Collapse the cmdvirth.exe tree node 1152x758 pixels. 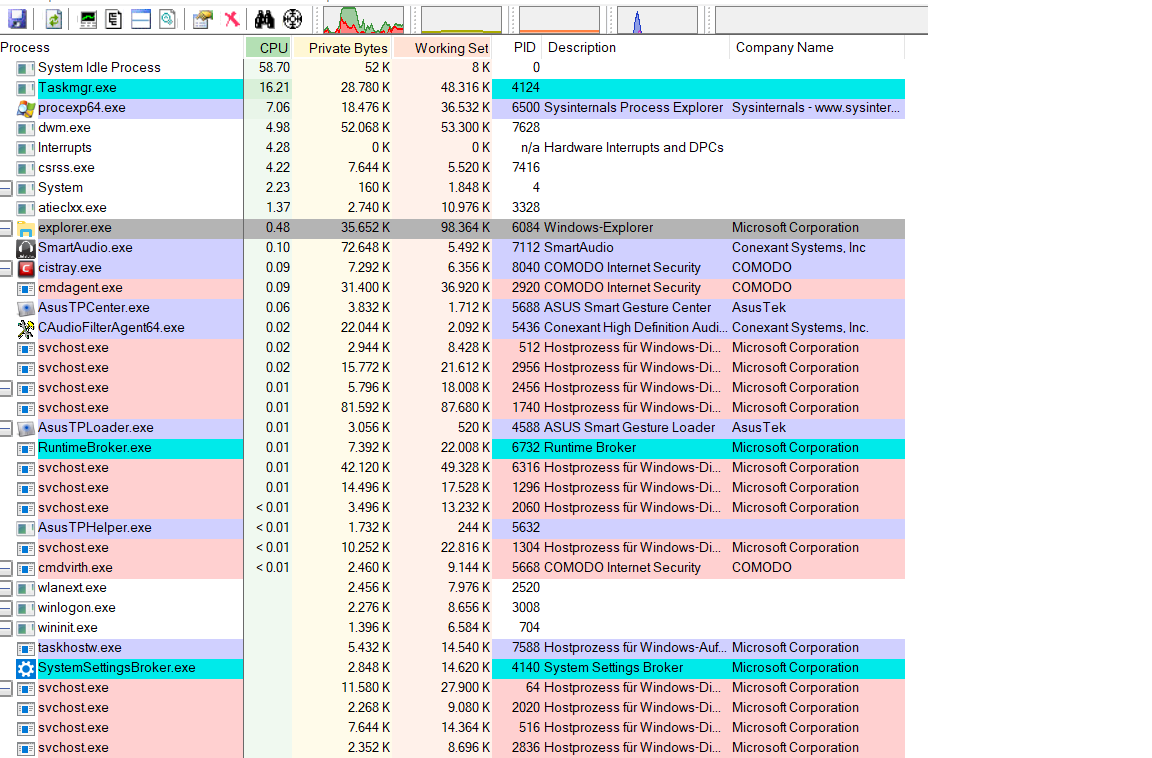6,568
